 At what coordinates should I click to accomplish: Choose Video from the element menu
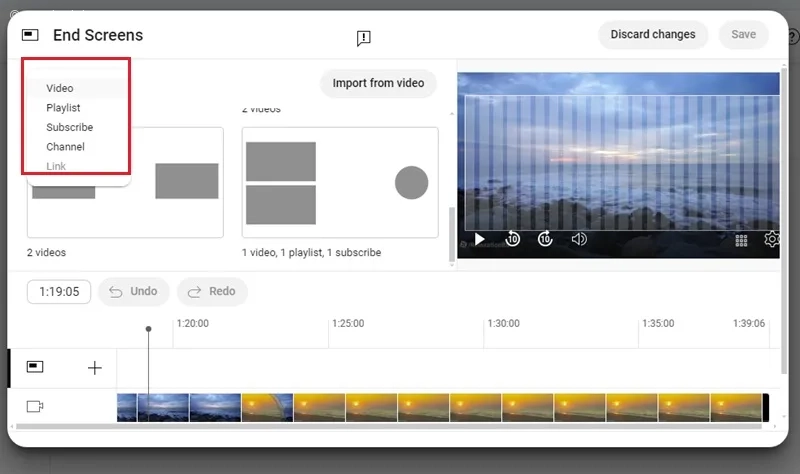pyautogui.click(x=60, y=88)
